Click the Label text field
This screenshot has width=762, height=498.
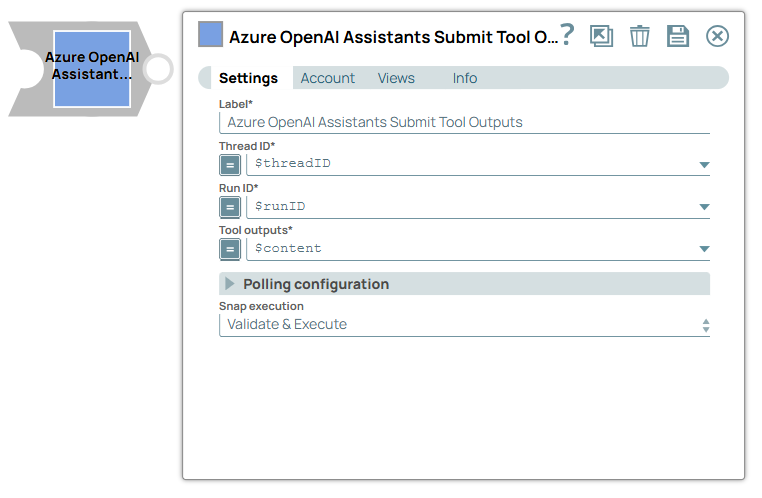(464, 122)
